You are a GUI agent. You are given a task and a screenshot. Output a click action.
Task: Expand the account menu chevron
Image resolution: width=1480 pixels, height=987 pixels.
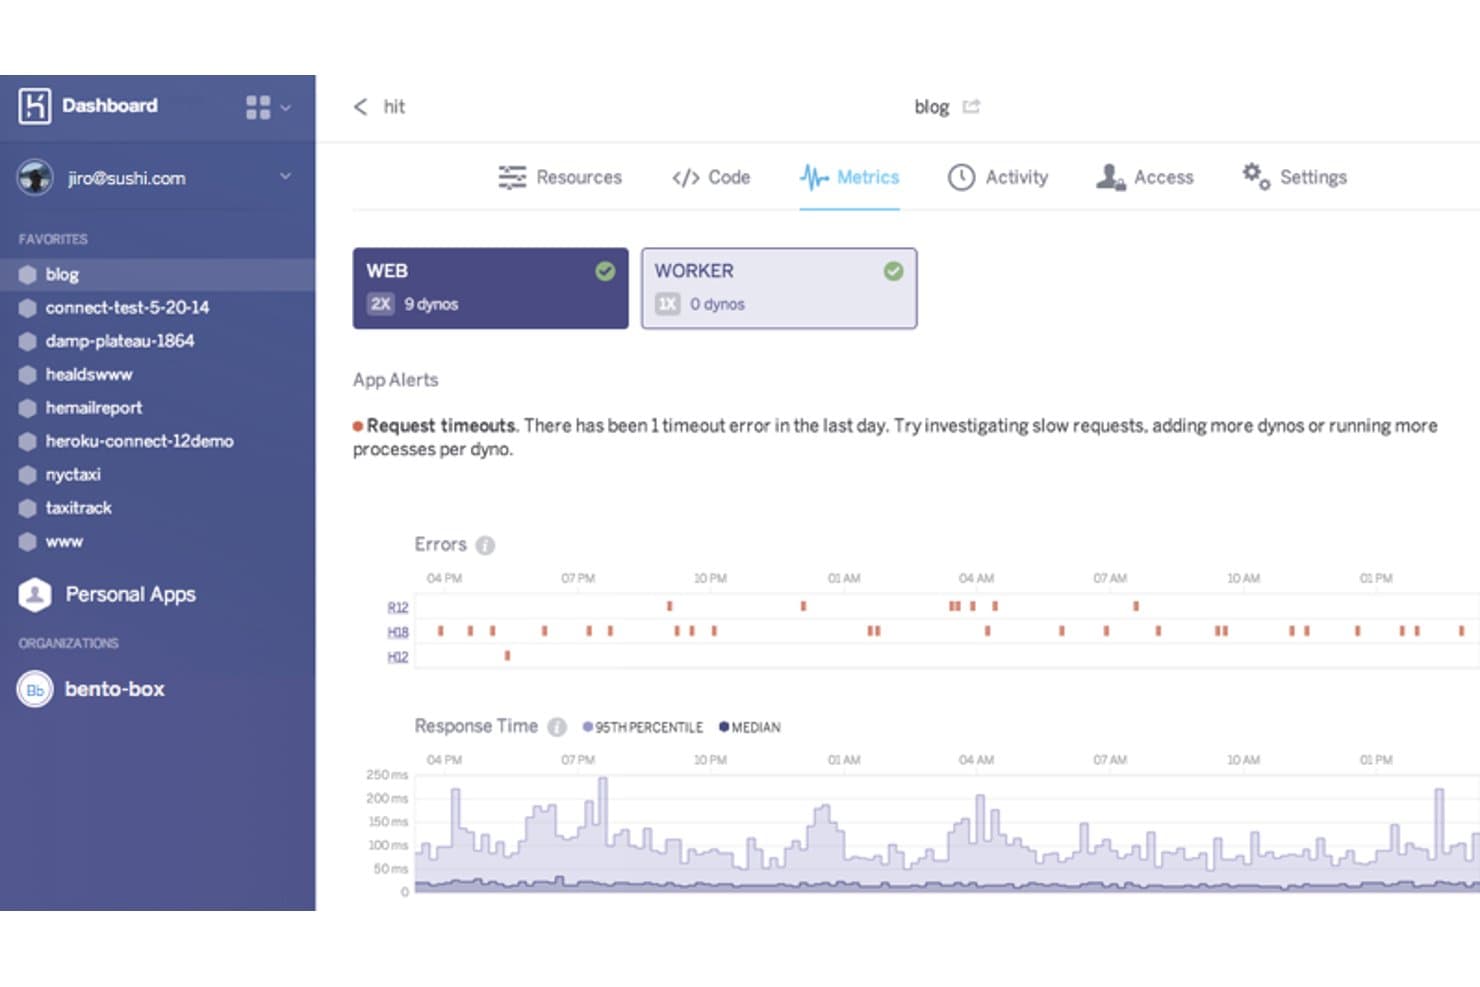[x=285, y=177]
